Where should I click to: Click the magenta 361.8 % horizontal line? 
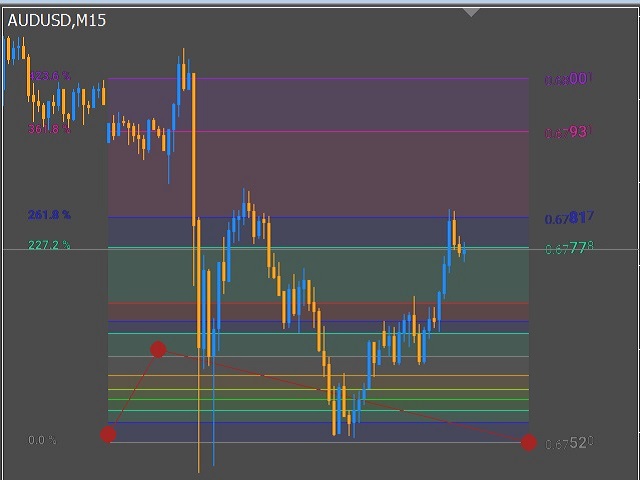320,131
